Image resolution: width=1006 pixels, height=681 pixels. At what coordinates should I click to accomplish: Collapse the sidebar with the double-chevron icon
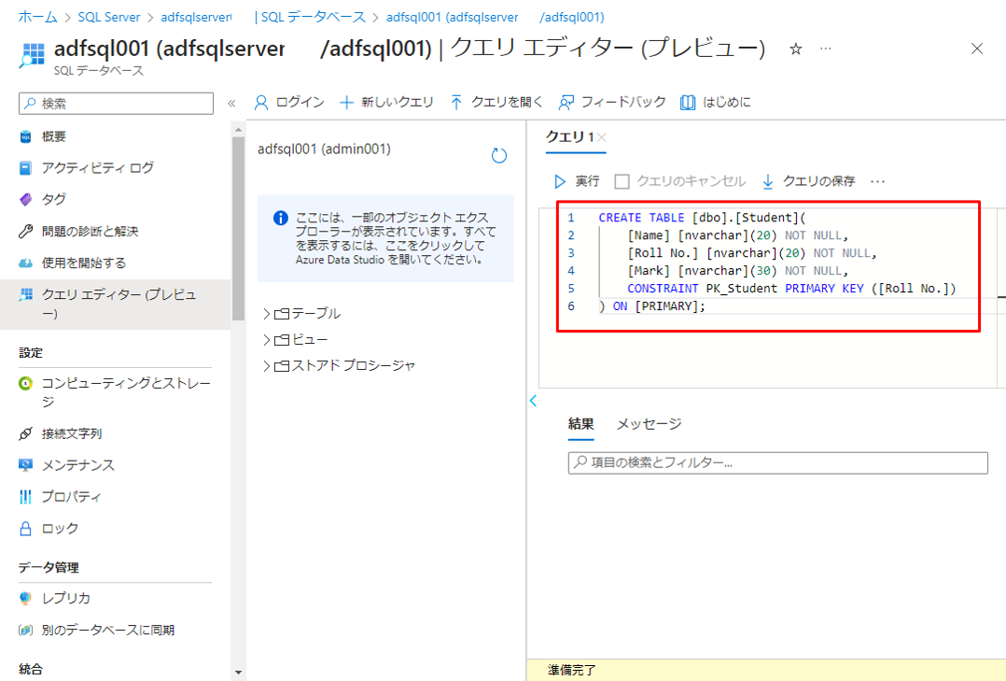232,103
